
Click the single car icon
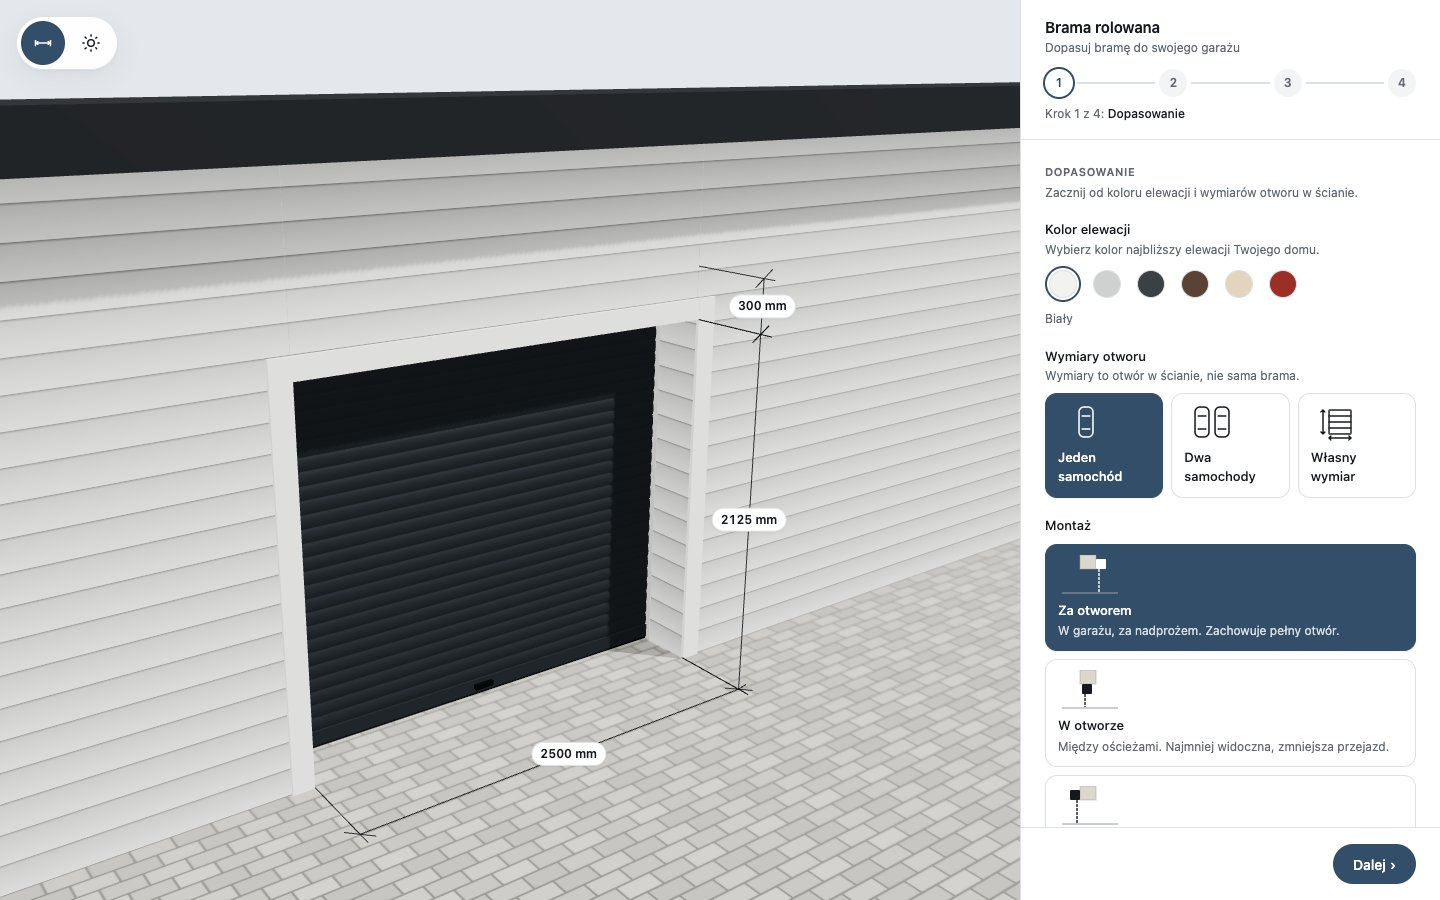tap(1086, 422)
